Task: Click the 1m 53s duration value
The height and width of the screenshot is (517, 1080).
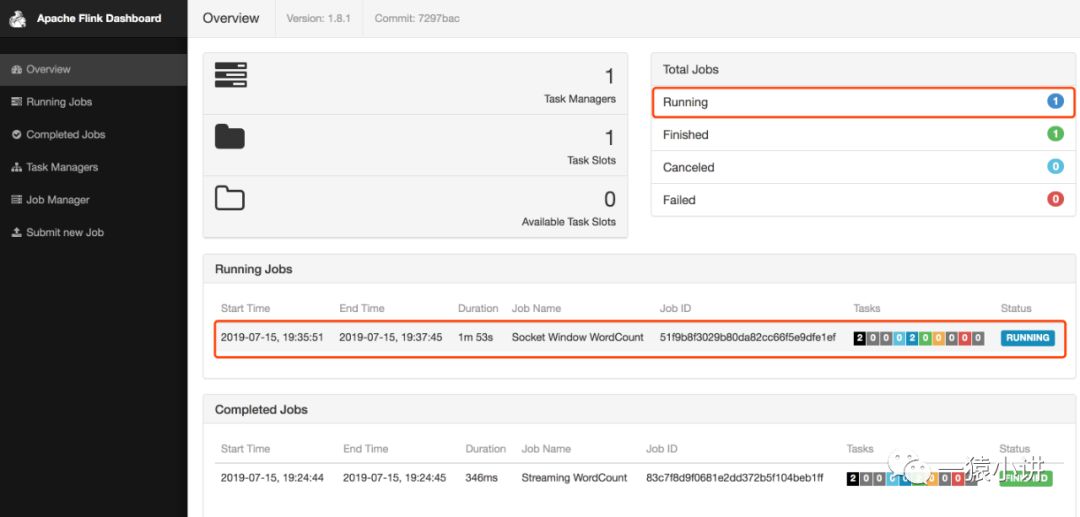Action: click(x=475, y=337)
